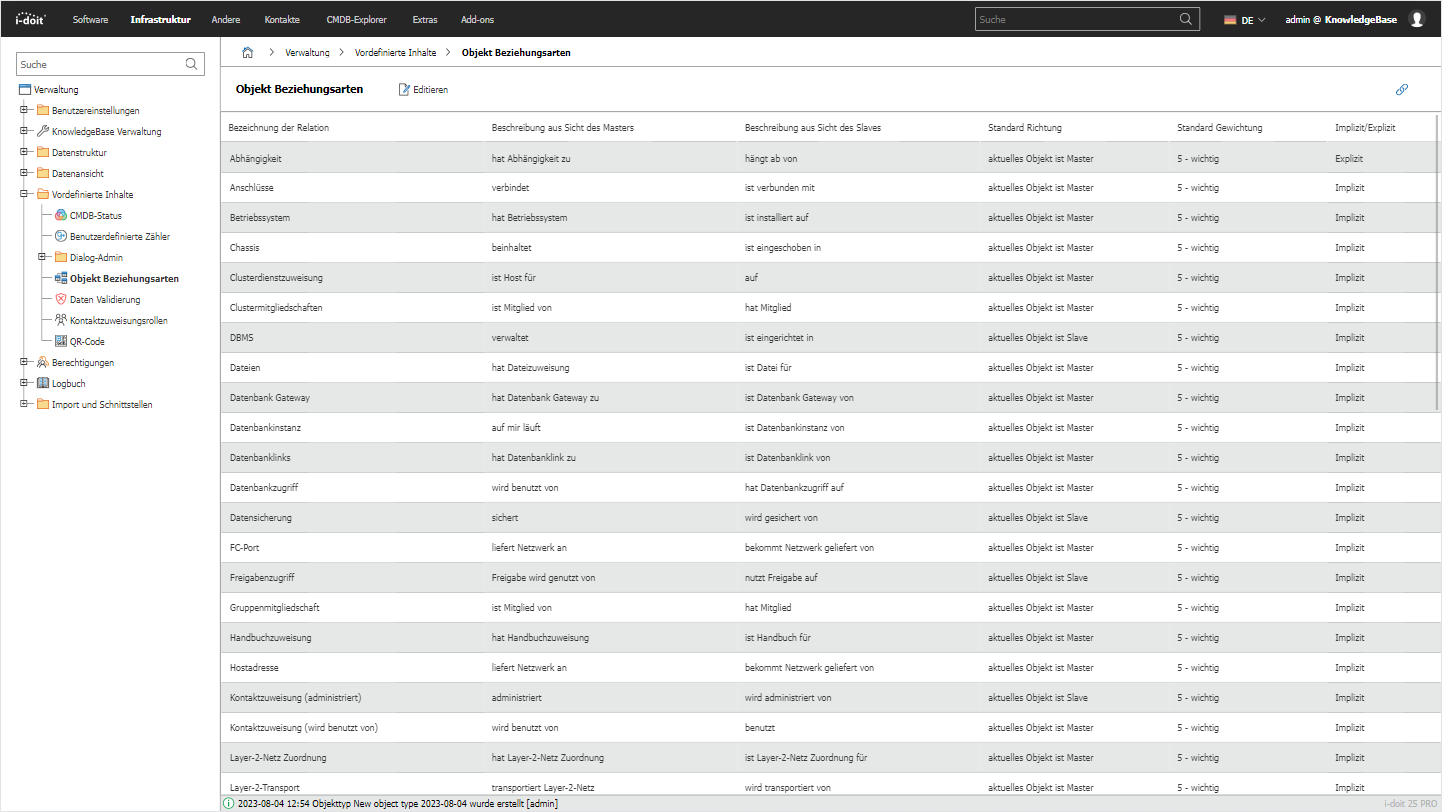Open Kontaktzuweisungsrollen in the tree

(118, 320)
